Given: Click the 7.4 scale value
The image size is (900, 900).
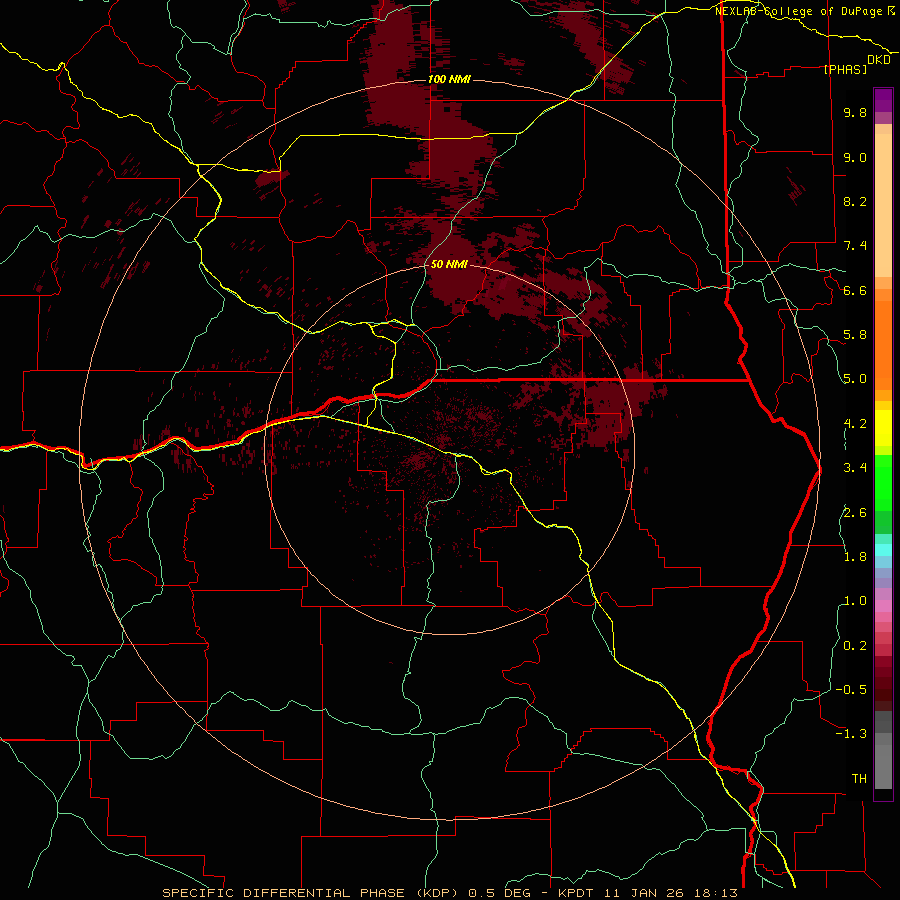Looking at the screenshot, I should [855, 246].
